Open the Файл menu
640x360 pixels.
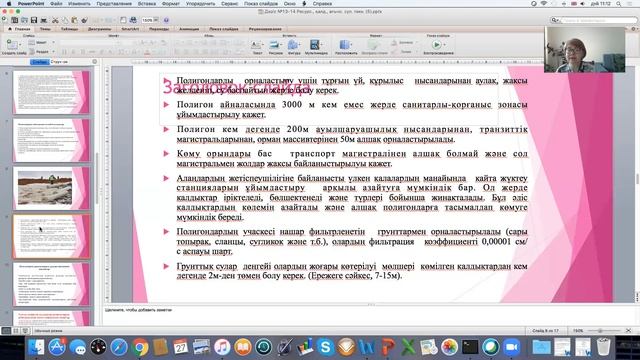pos(56,4)
